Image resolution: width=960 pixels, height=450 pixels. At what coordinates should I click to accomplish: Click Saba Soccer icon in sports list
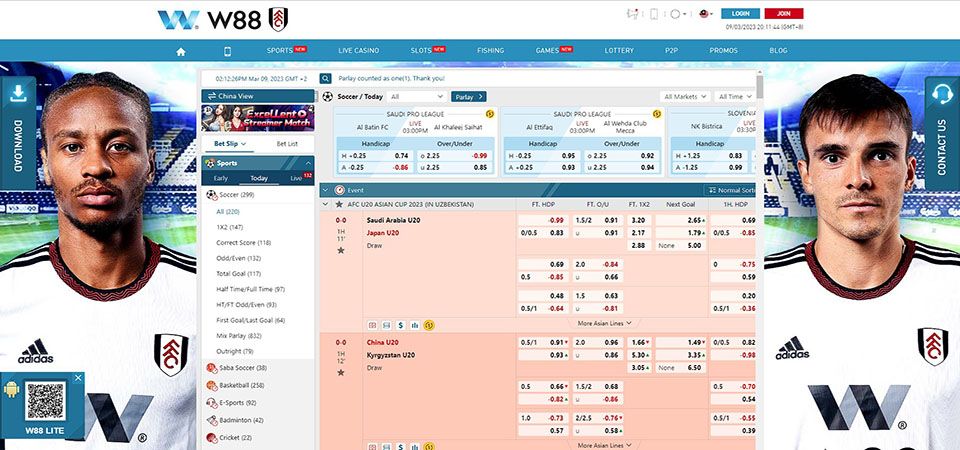click(x=212, y=368)
